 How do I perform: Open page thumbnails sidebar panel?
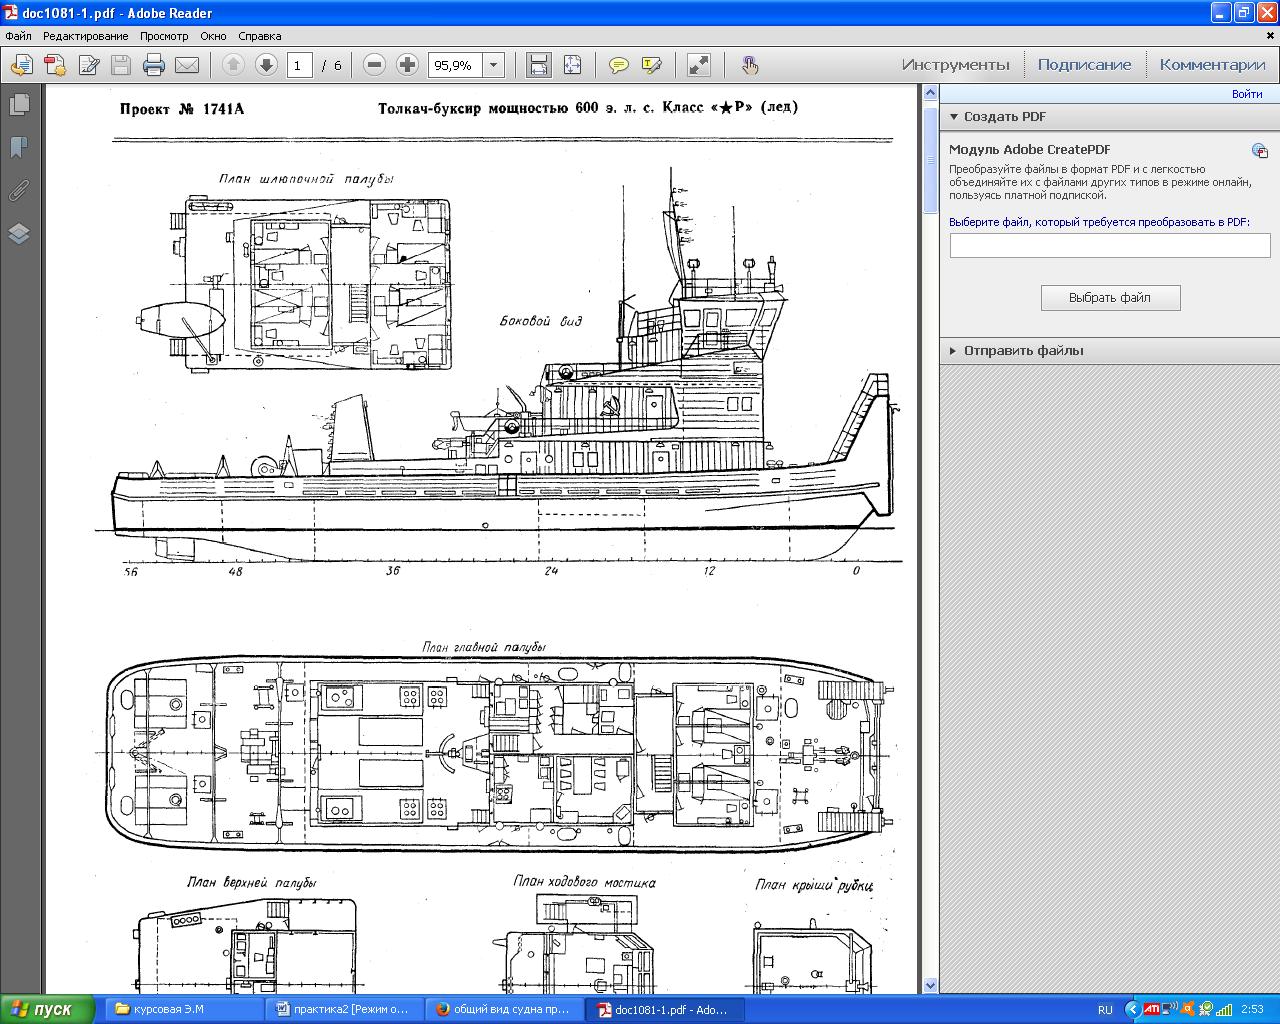tap(18, 104)
